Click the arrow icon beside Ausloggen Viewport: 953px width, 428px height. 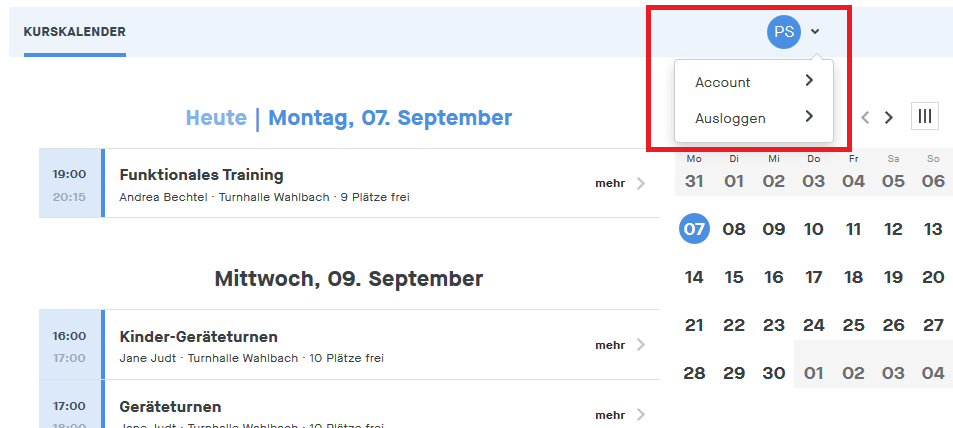coord(809,117)
